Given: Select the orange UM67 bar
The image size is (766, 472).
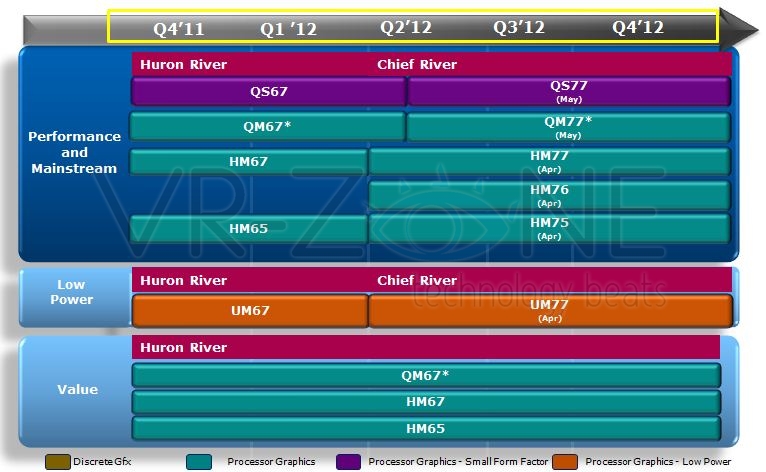Looking at the screenshot, I should click(x=250, y=310).
